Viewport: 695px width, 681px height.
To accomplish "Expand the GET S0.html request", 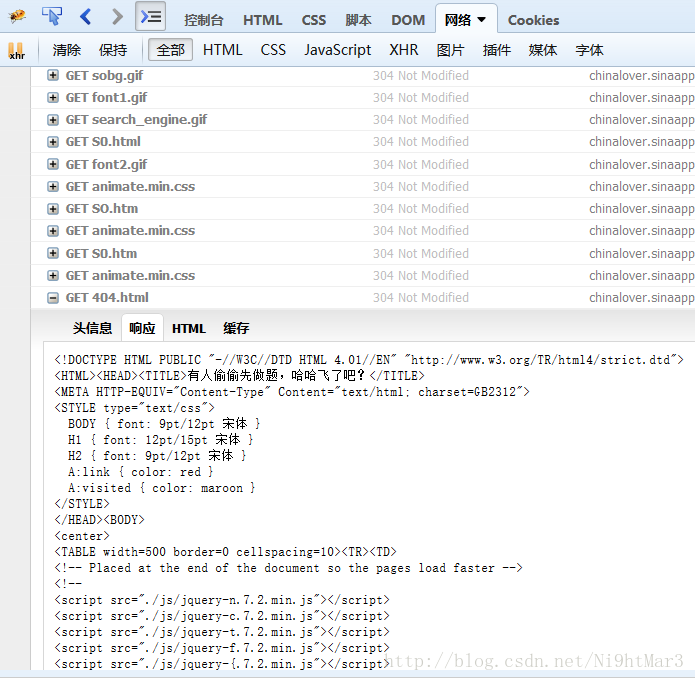I will point(53,142).
